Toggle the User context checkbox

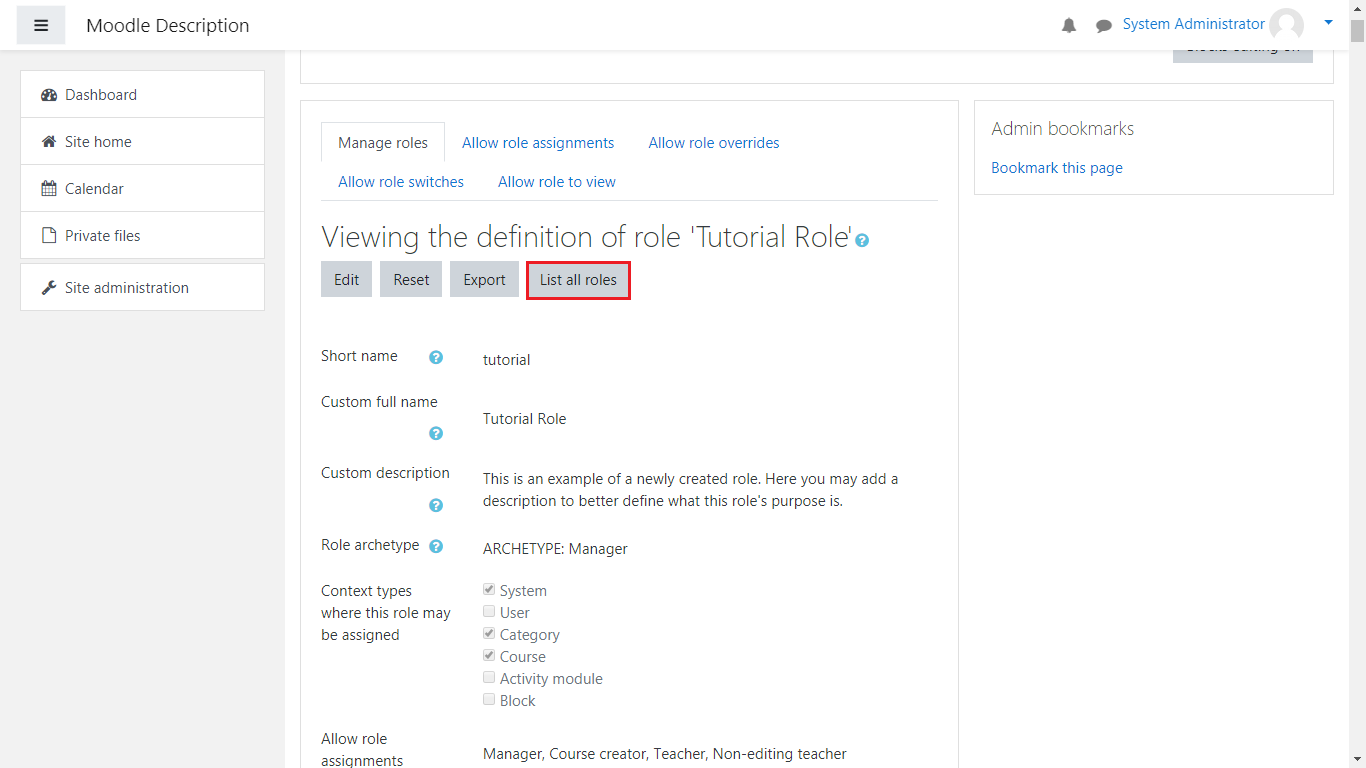click(489, 612)
